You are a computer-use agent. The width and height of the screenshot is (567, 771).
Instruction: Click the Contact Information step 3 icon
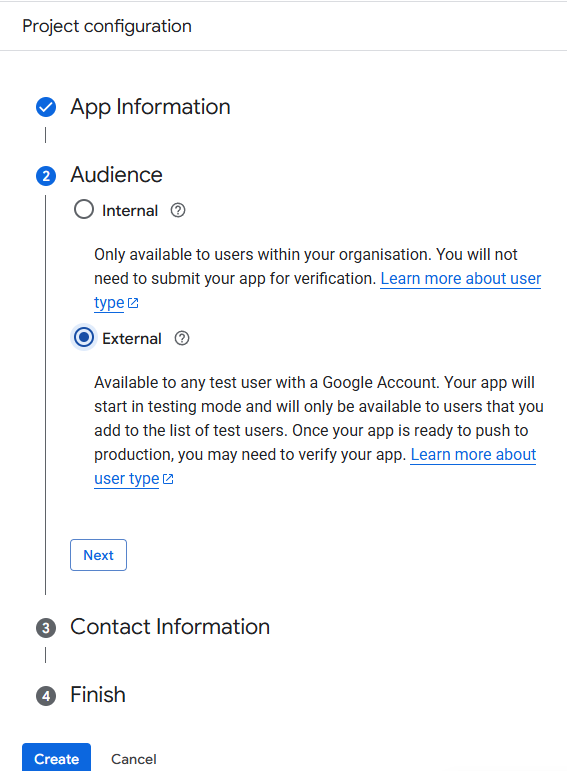pos(46,627)
